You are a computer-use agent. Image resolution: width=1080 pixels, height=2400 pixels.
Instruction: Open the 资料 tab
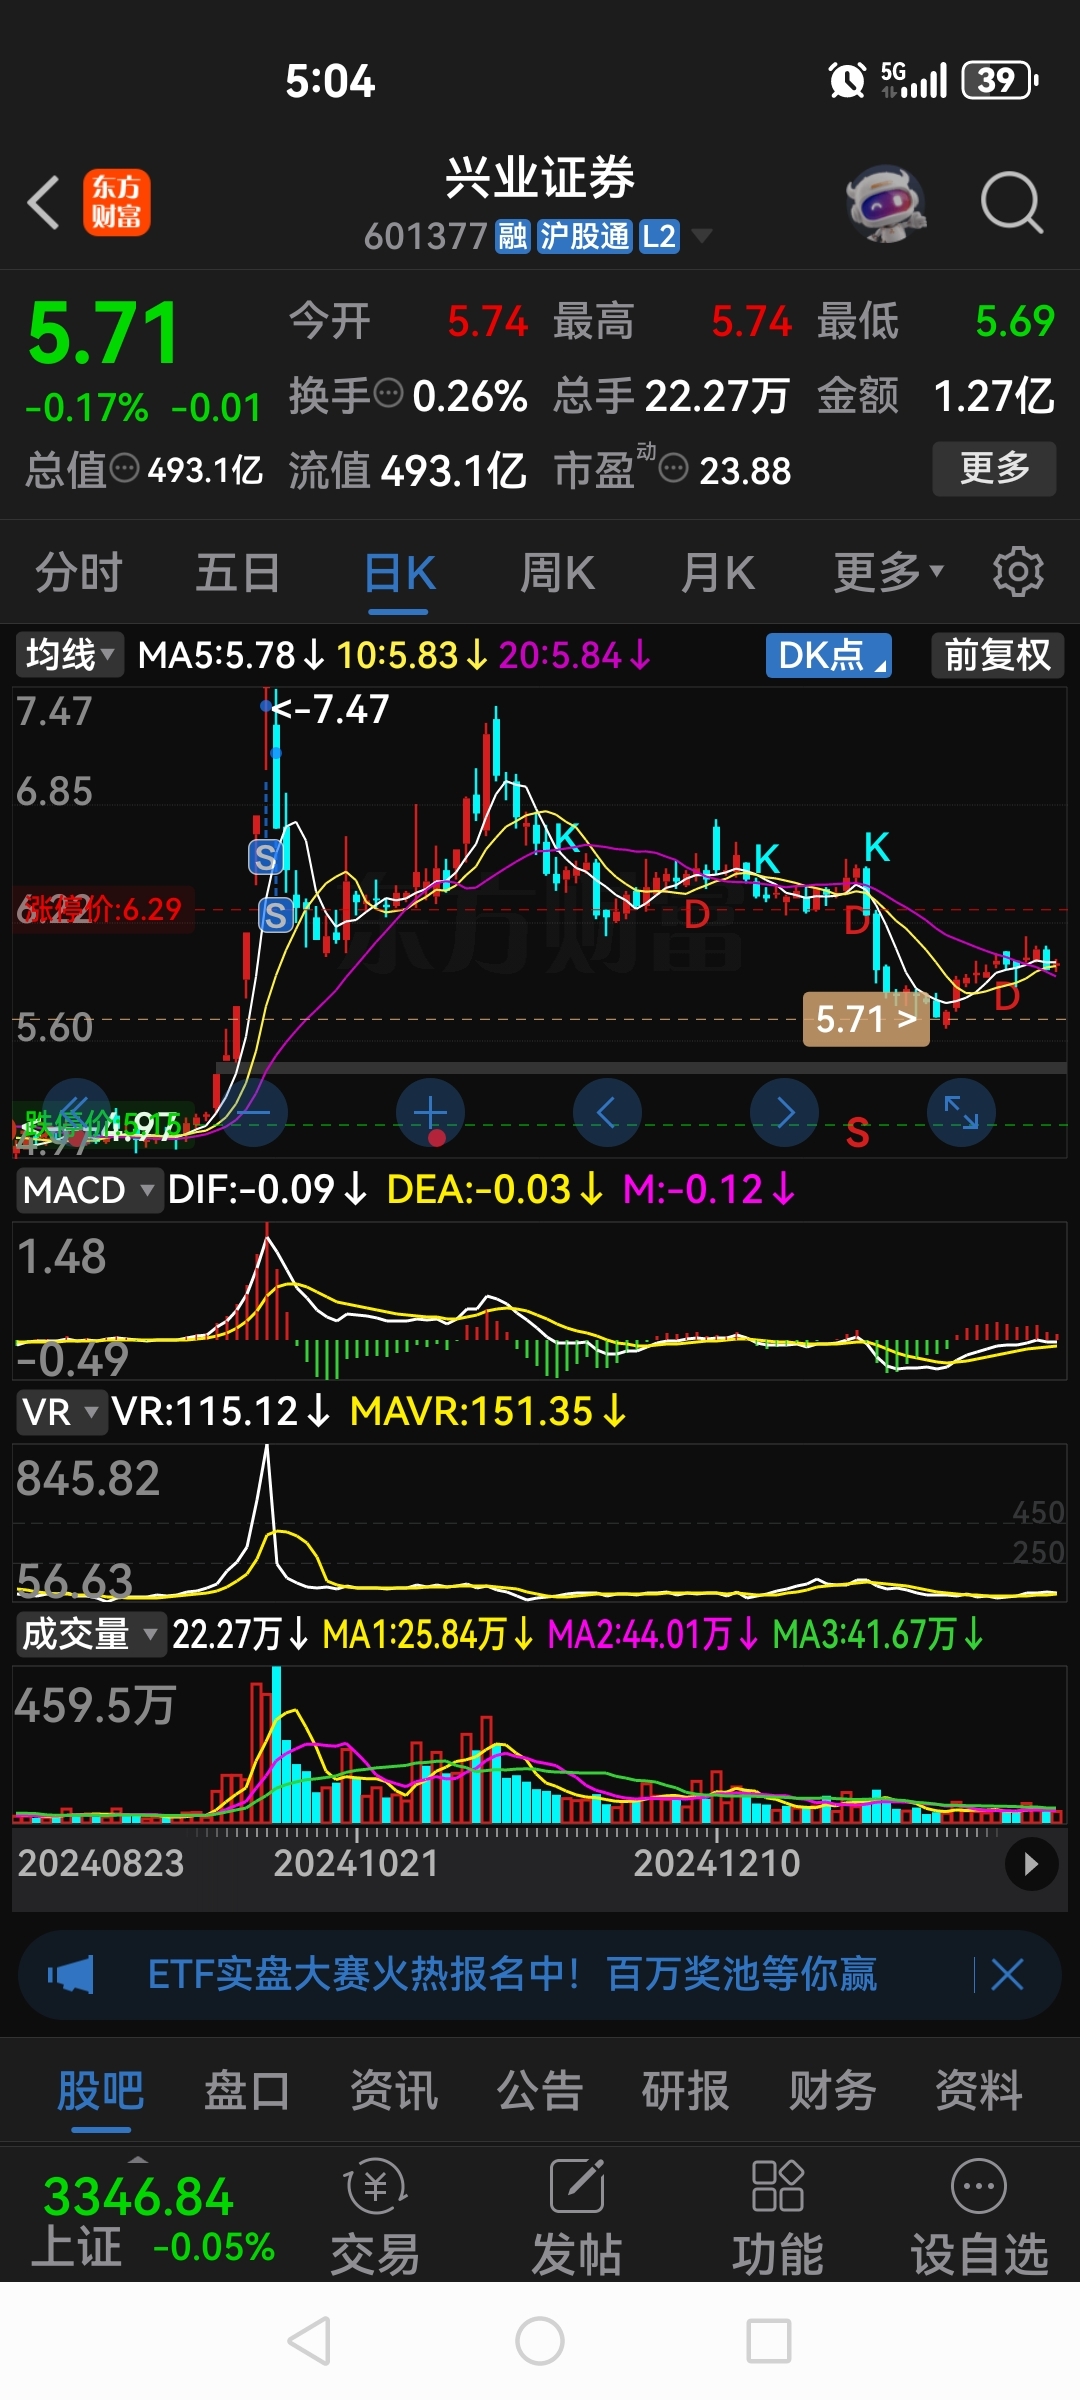tap(979, 2090)
